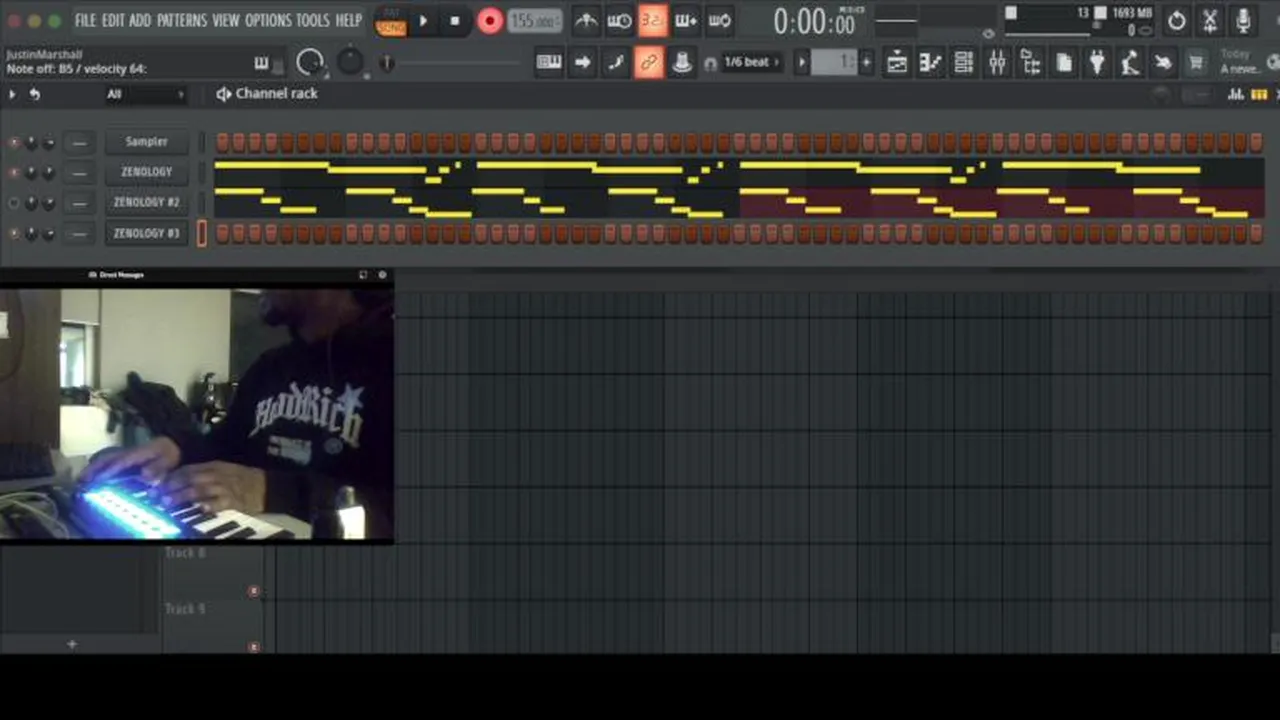Open the OPTIONS menu

pyautogui.click(x=267, y=20)
